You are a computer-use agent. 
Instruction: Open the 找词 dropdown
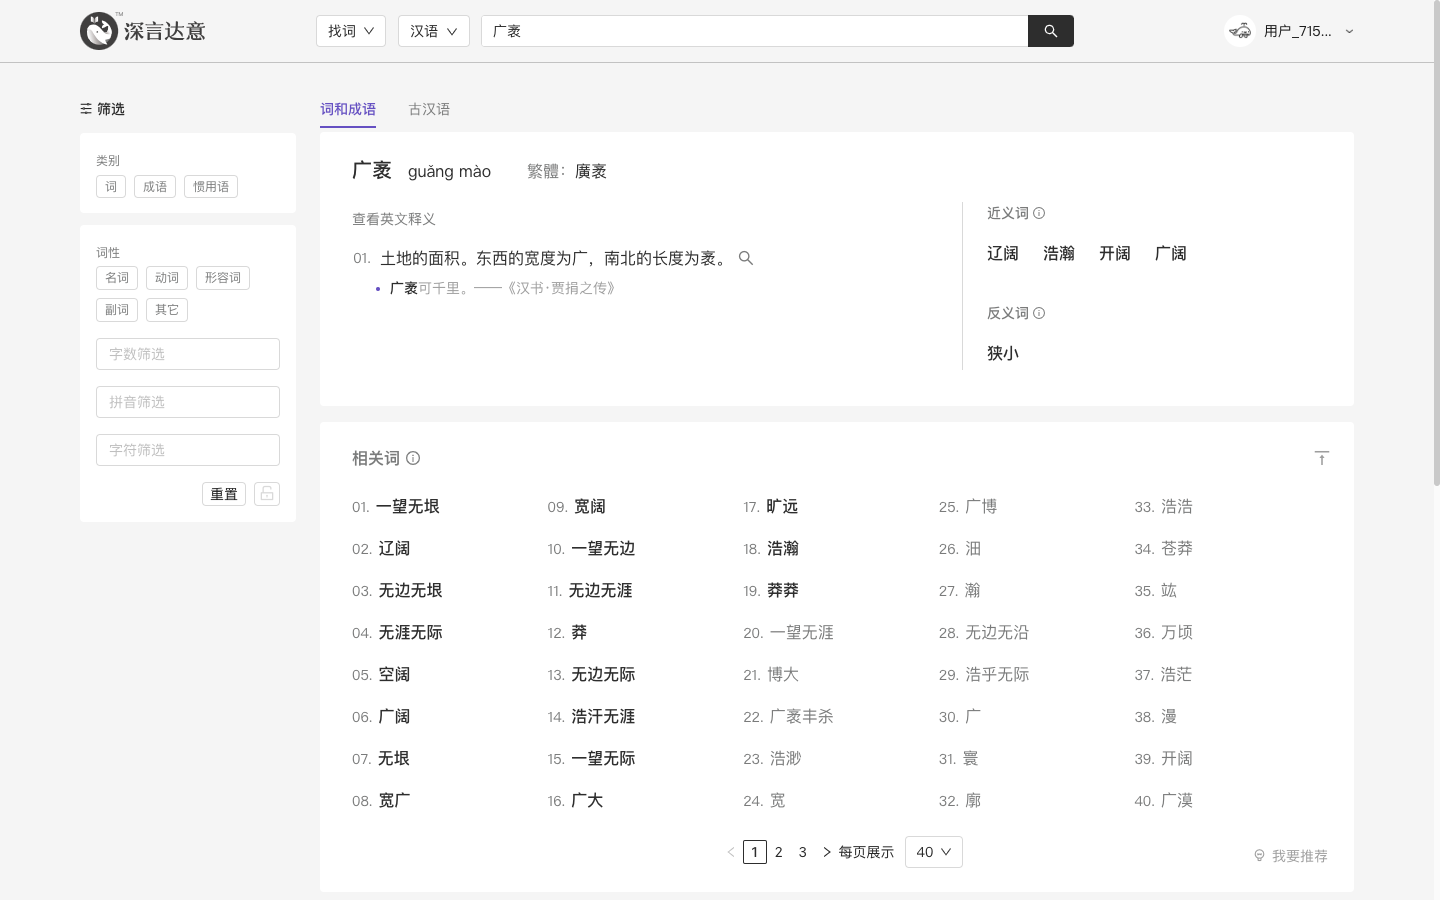pyautogui.click(x=350, y=31)
